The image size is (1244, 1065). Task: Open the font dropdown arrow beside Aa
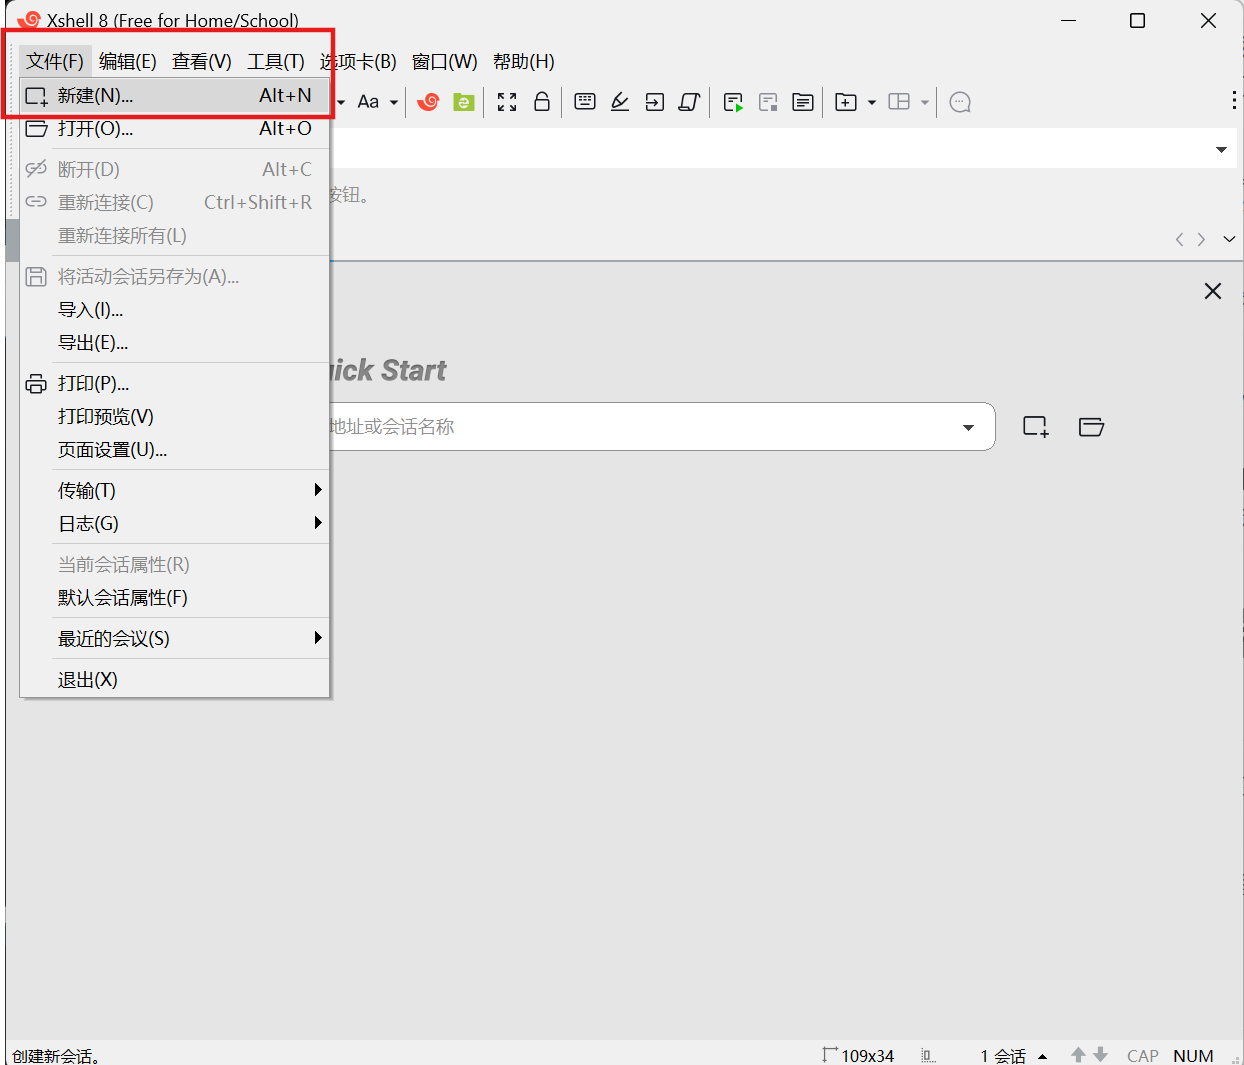point(394,102)
